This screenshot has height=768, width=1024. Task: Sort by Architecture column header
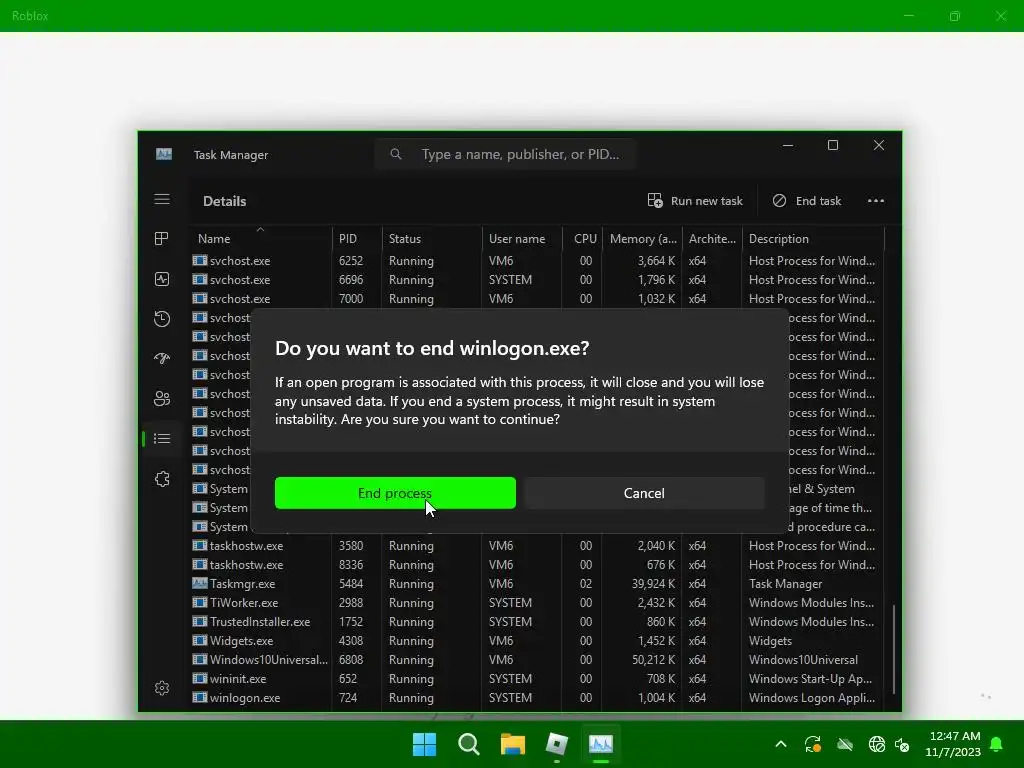click(x=712, y=238)
